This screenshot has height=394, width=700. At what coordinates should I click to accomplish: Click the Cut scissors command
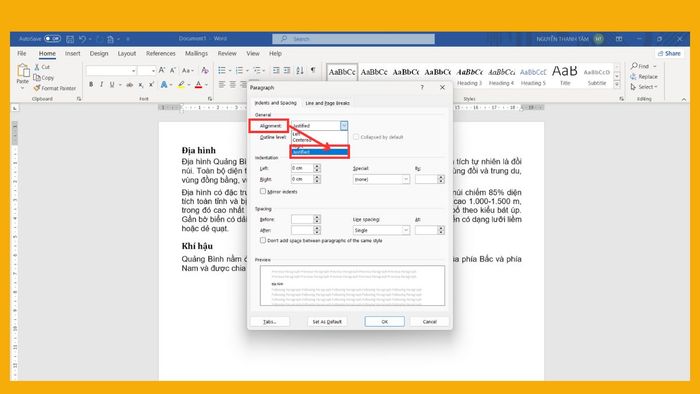click(x=42, y=67)
